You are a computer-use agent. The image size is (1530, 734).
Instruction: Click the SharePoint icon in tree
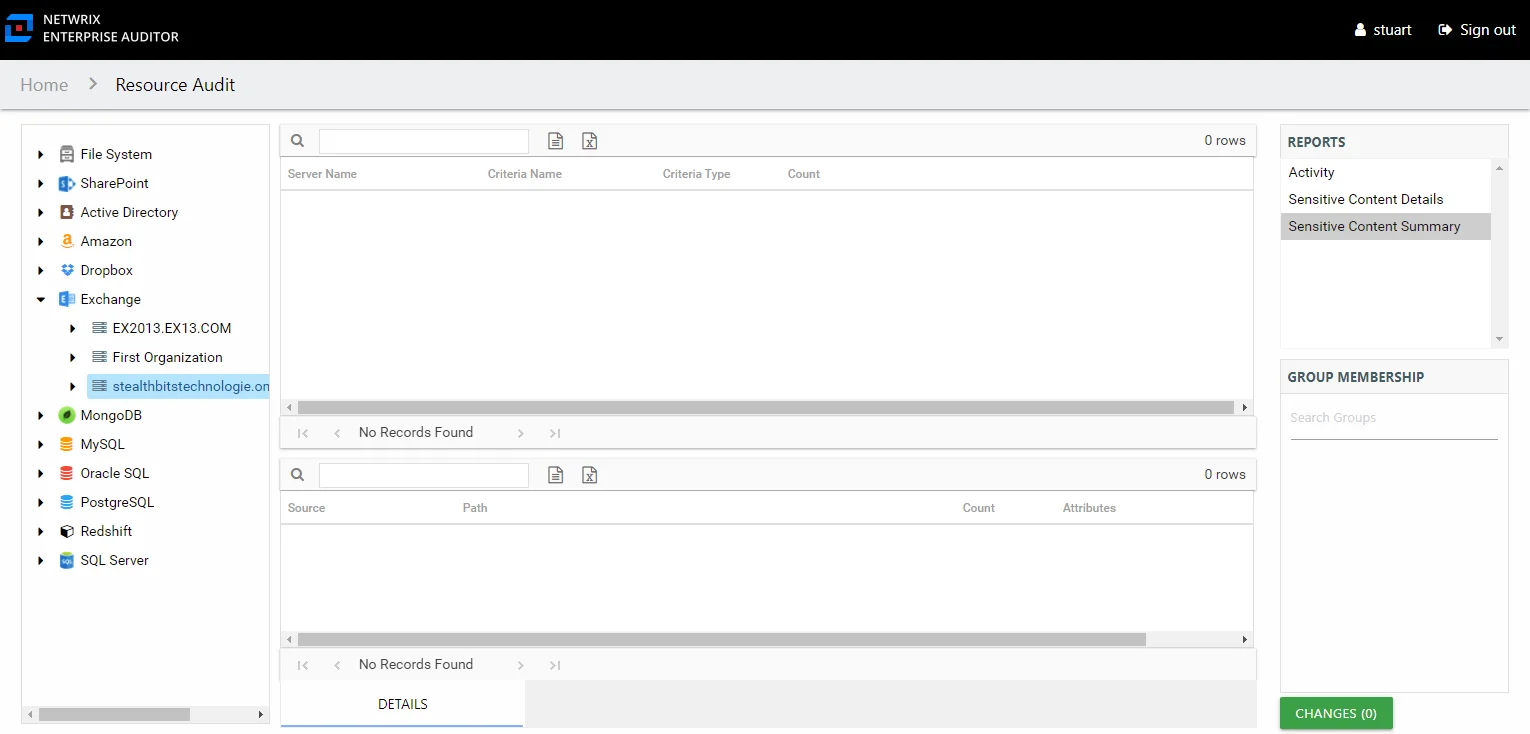(67, 183)
